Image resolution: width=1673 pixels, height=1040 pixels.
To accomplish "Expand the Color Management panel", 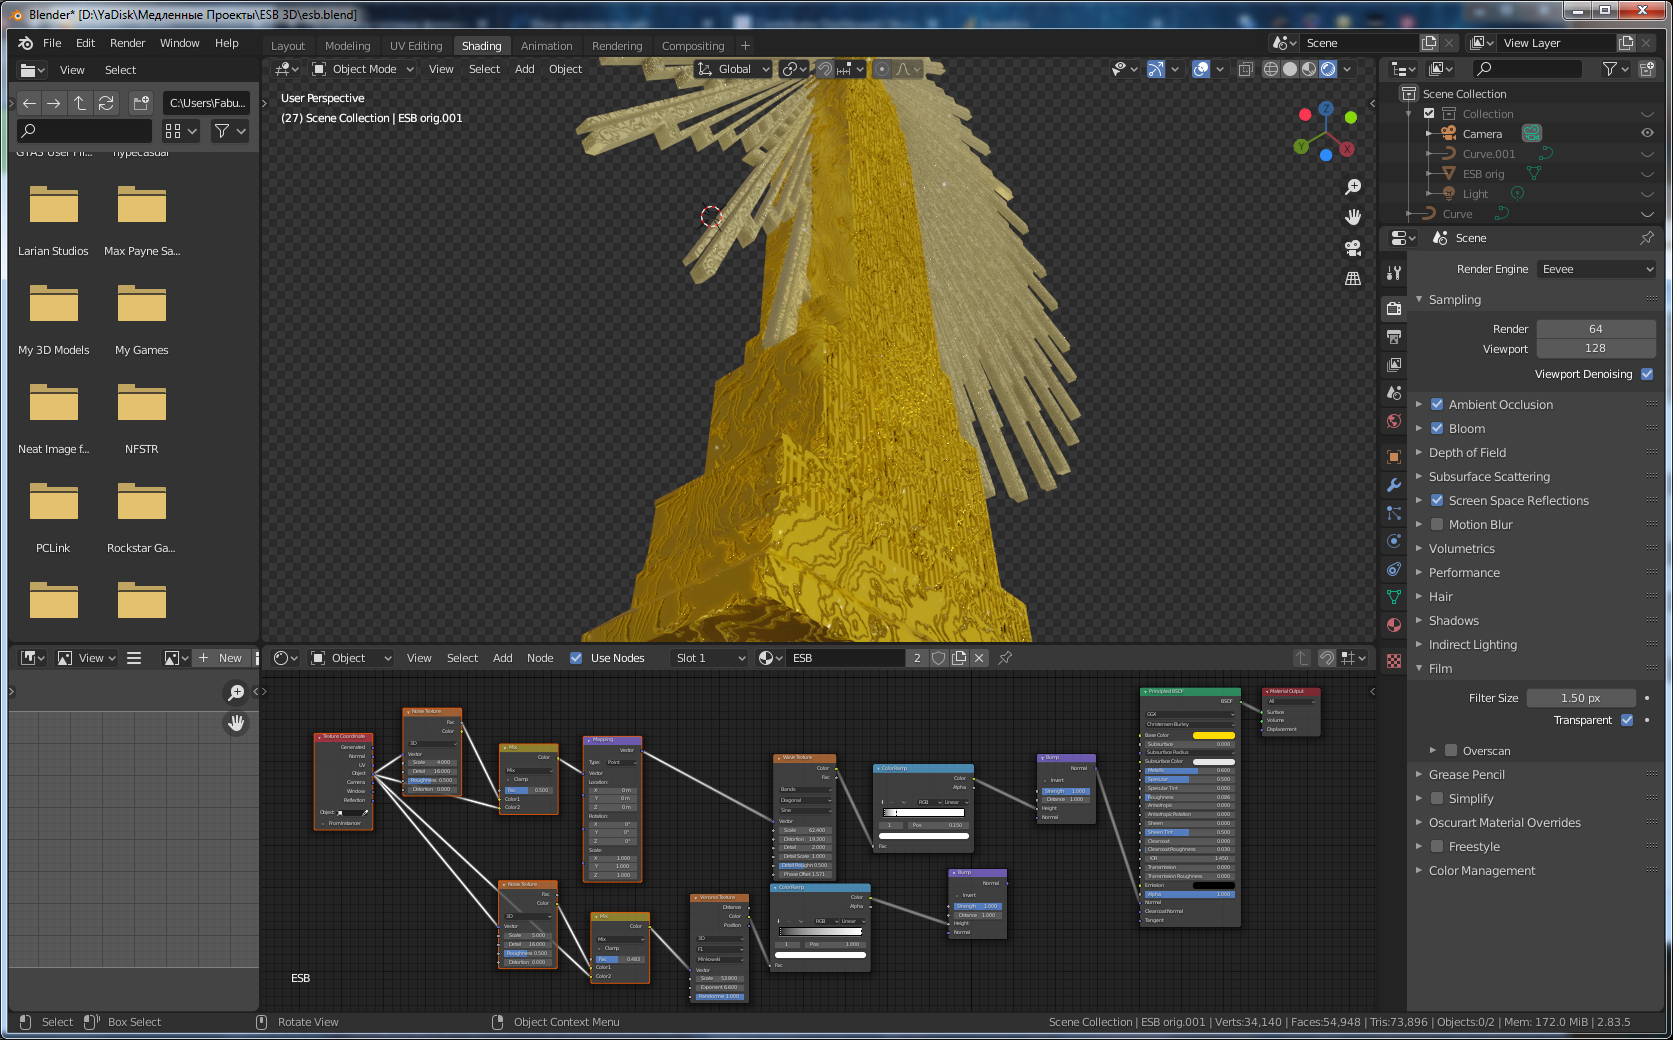I will point(1481,871).
